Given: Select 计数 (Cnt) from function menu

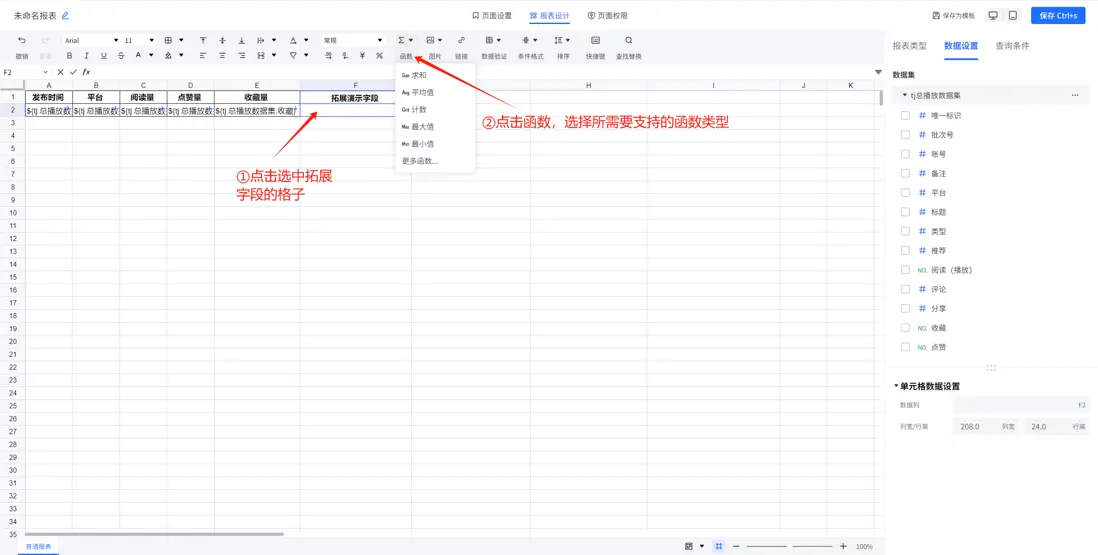Looking at the screenshot, I should click(435, 109).
